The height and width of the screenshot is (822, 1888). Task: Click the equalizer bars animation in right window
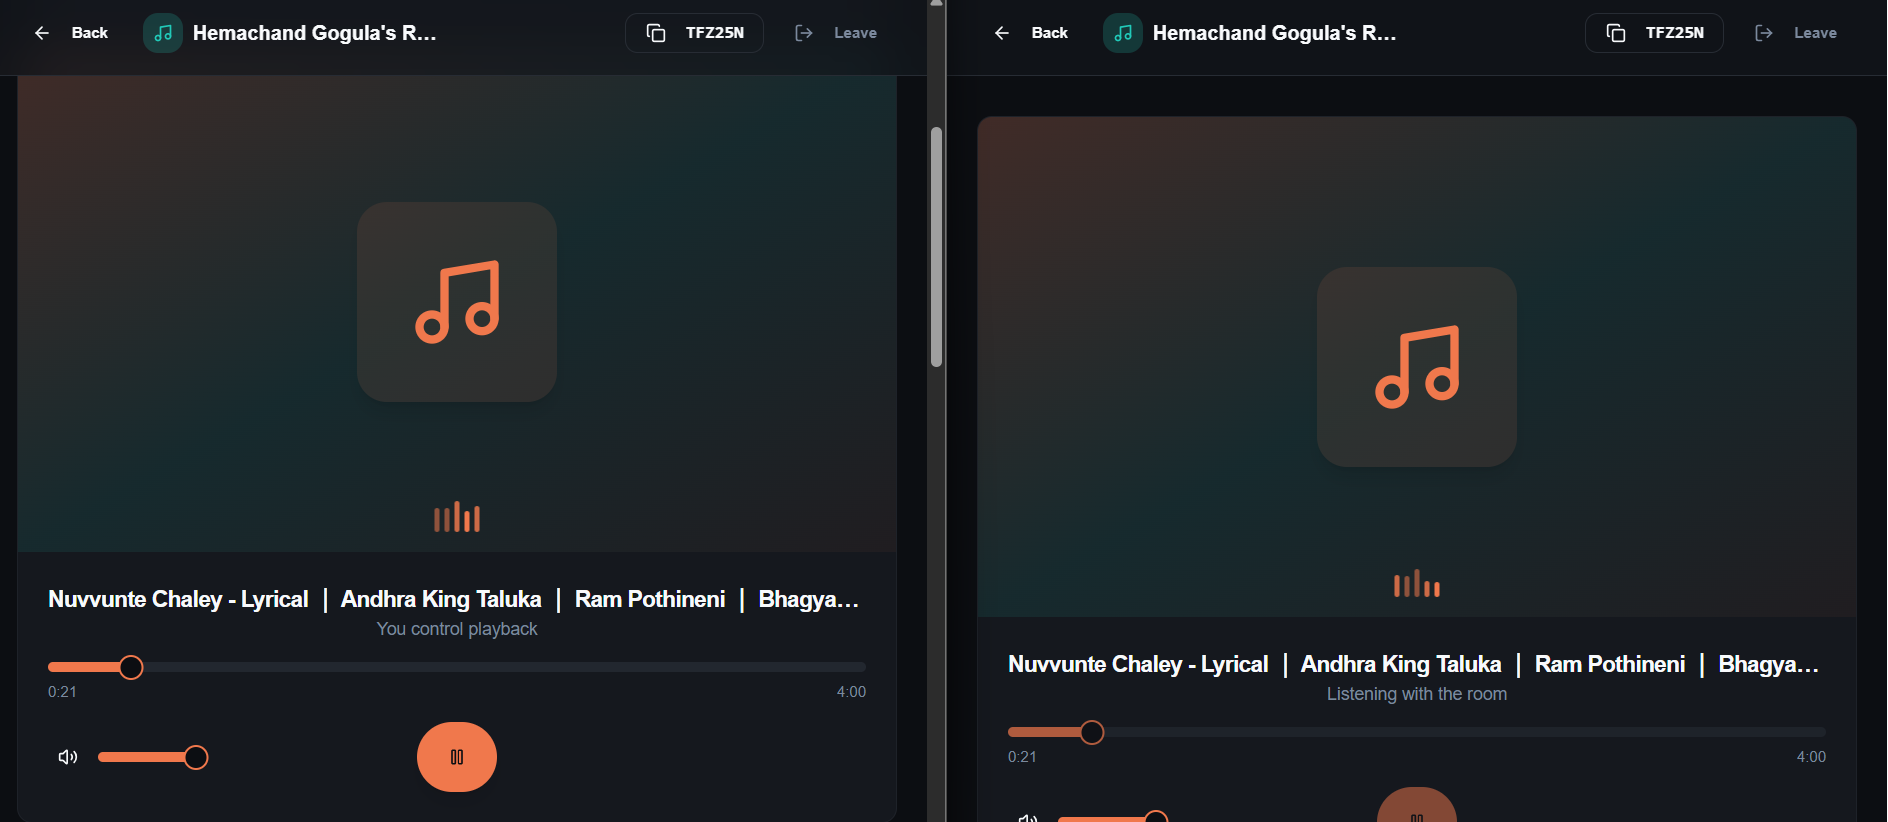1417,583
